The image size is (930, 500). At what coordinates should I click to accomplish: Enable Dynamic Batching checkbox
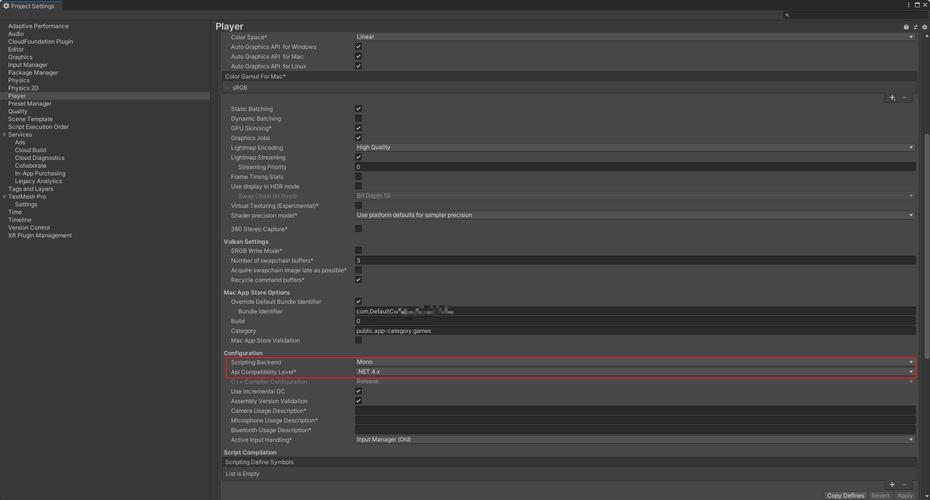358,119
